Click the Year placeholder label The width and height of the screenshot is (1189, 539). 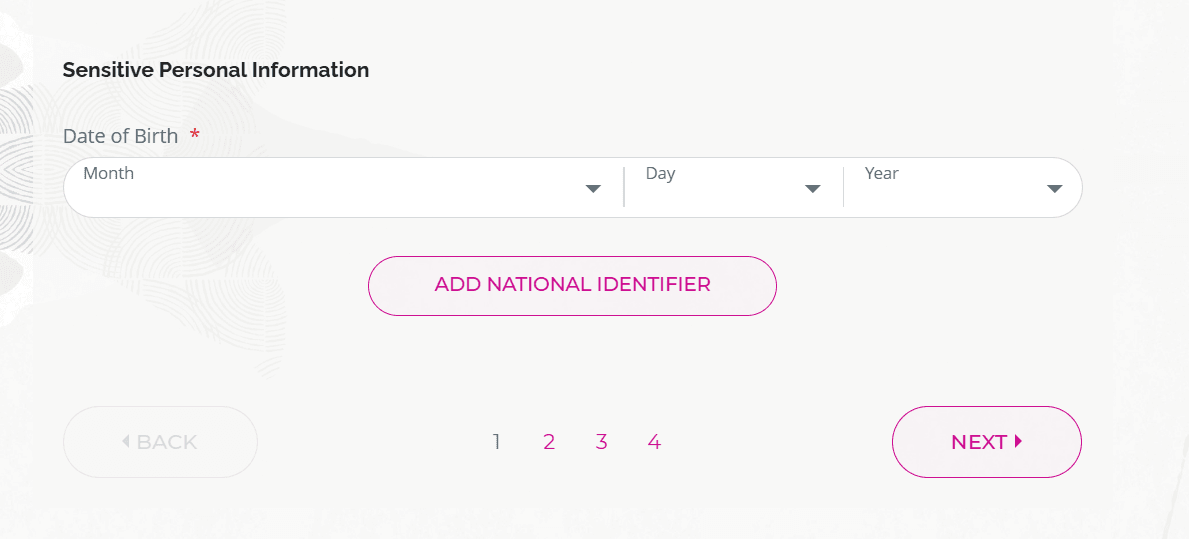click(882, 173)
